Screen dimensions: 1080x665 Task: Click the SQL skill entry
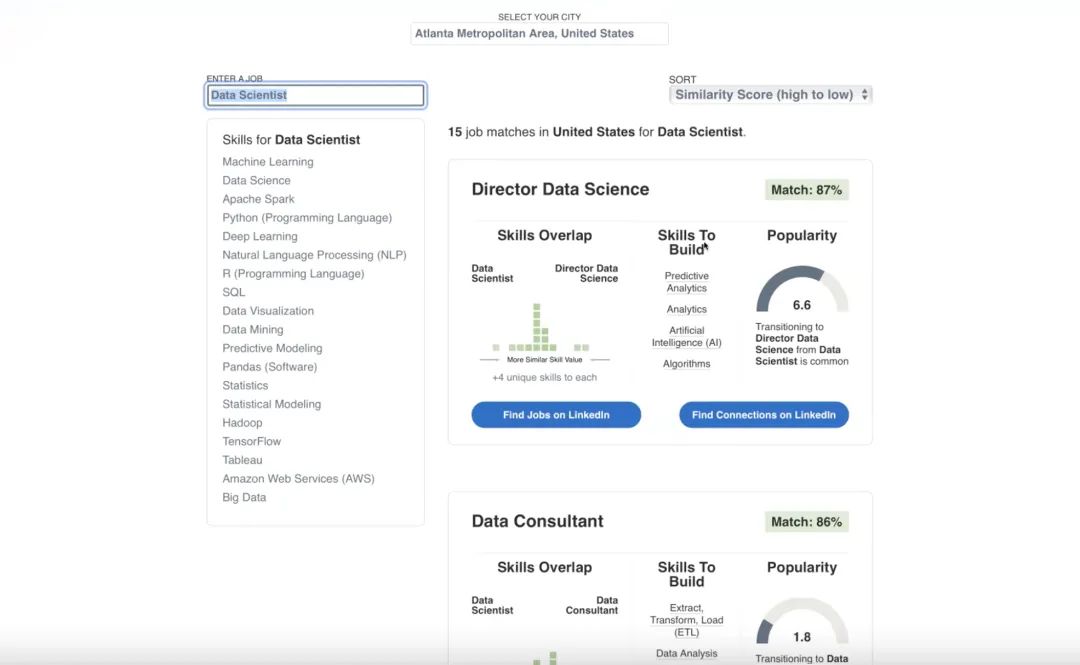tap(233, 292)
